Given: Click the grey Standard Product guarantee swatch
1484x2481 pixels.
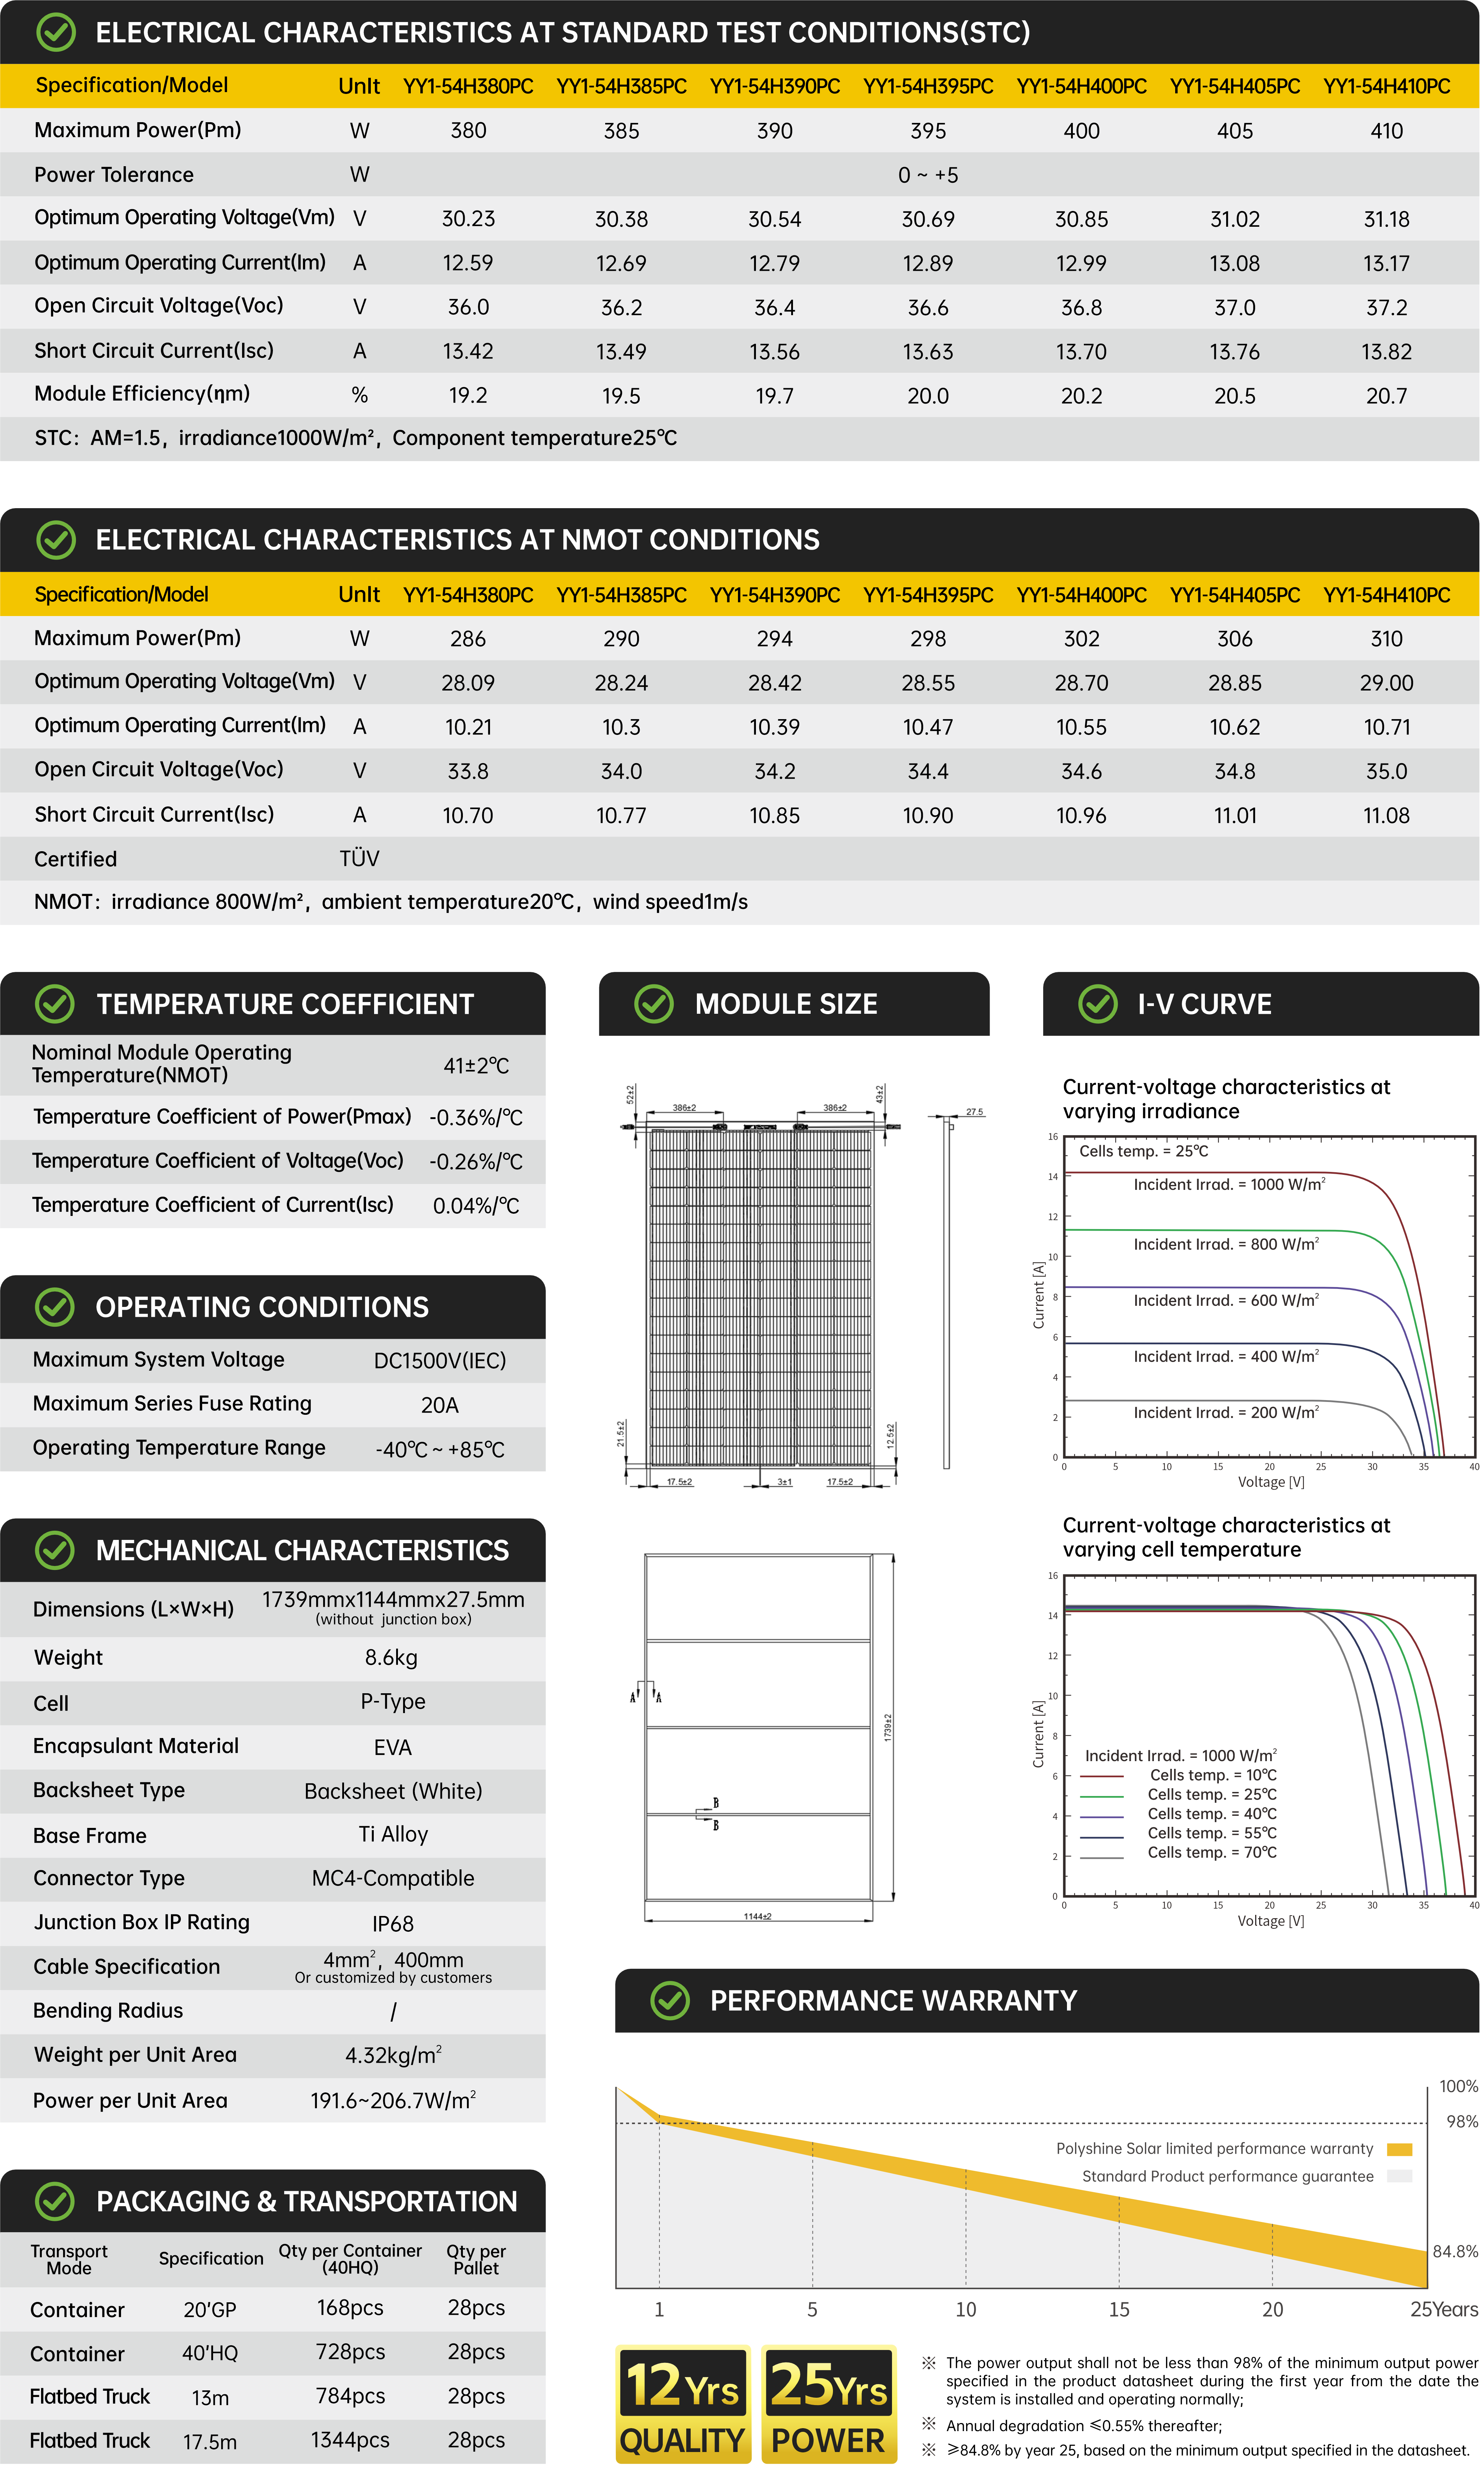Looking at the screenshot, I should point(1400,2177).
